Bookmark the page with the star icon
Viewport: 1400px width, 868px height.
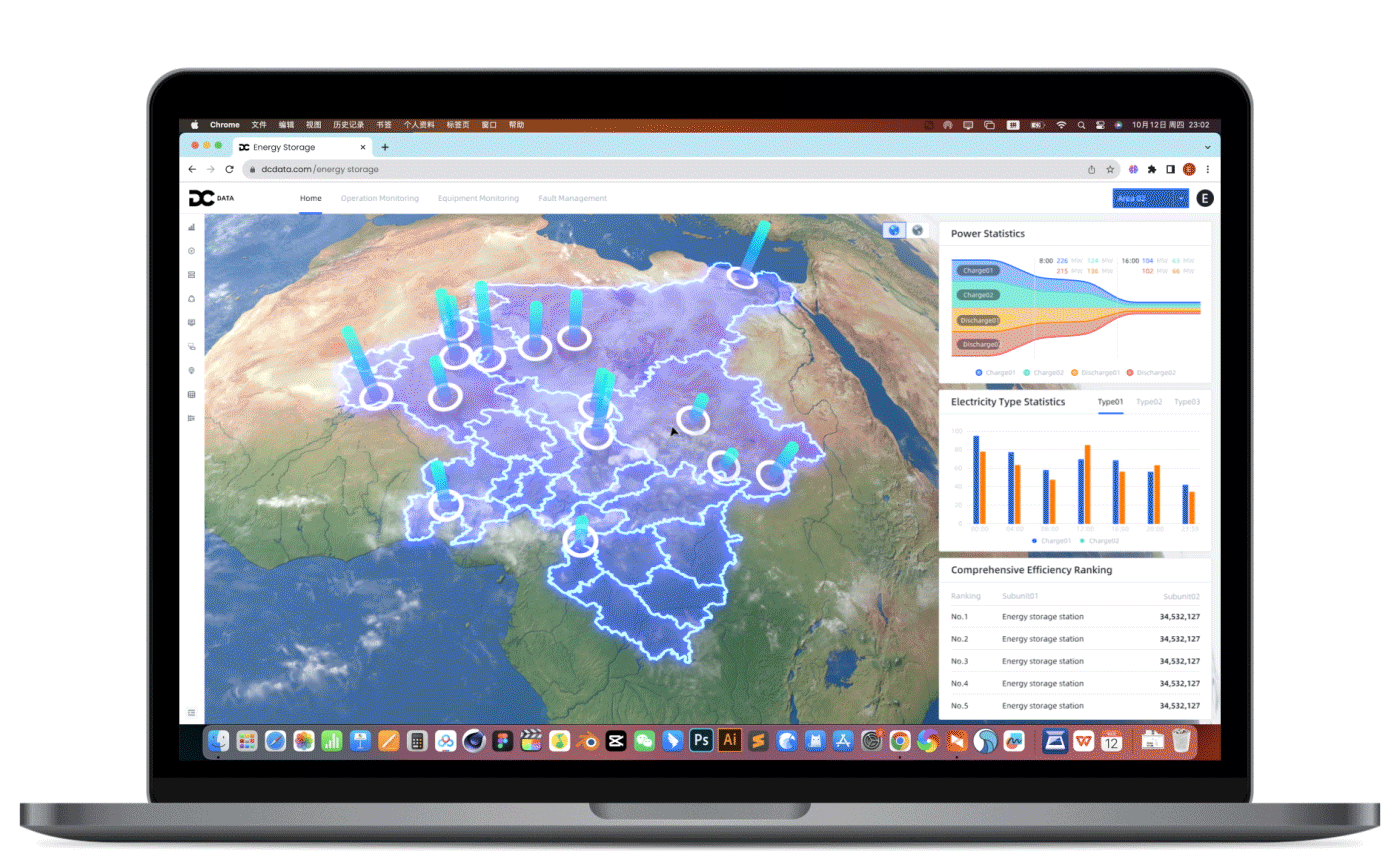point(1109,169)
